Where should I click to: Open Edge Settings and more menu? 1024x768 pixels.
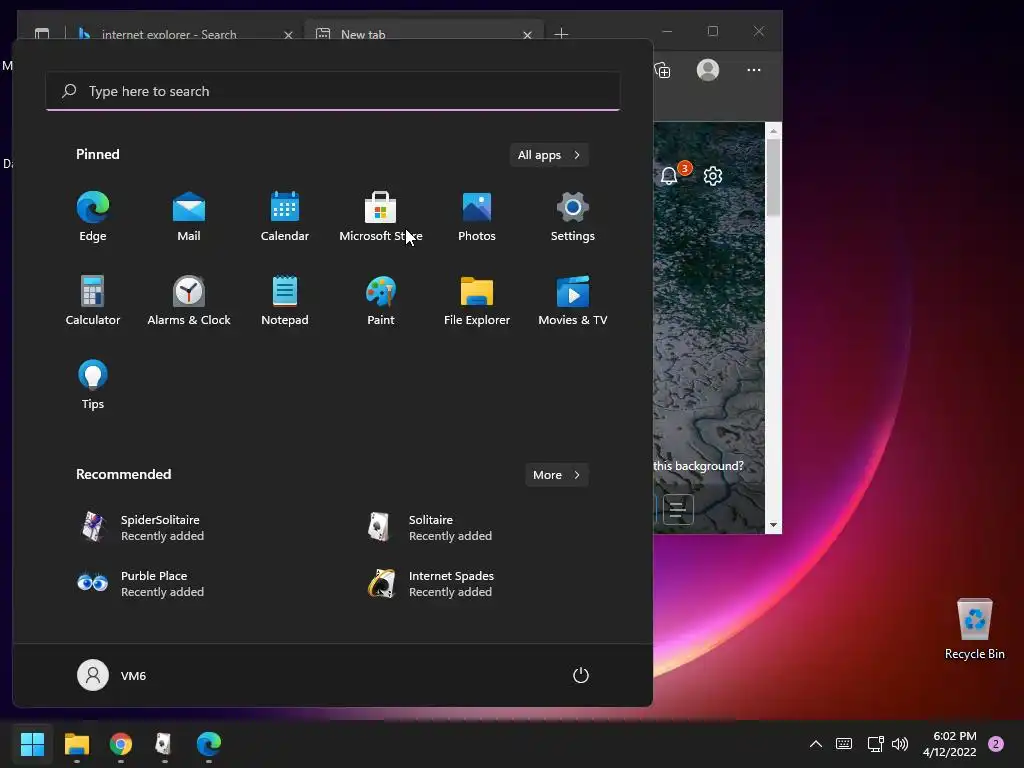tap(754, 70)
